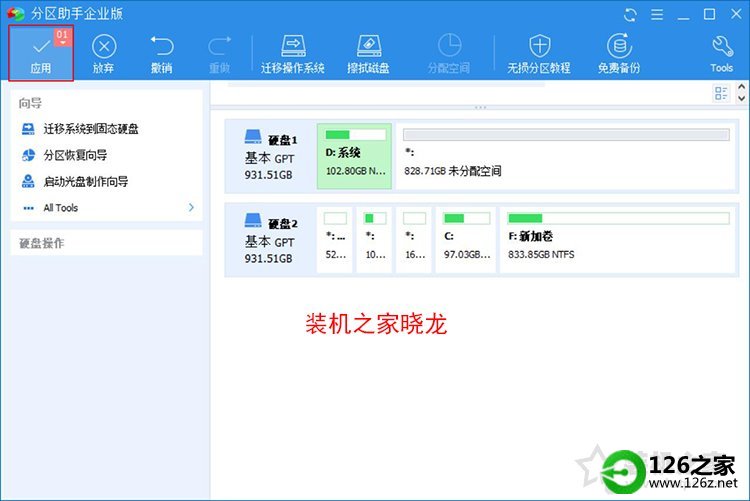Close the 分区助手企业版 window
750x501 pixels.
pos(737,14)
